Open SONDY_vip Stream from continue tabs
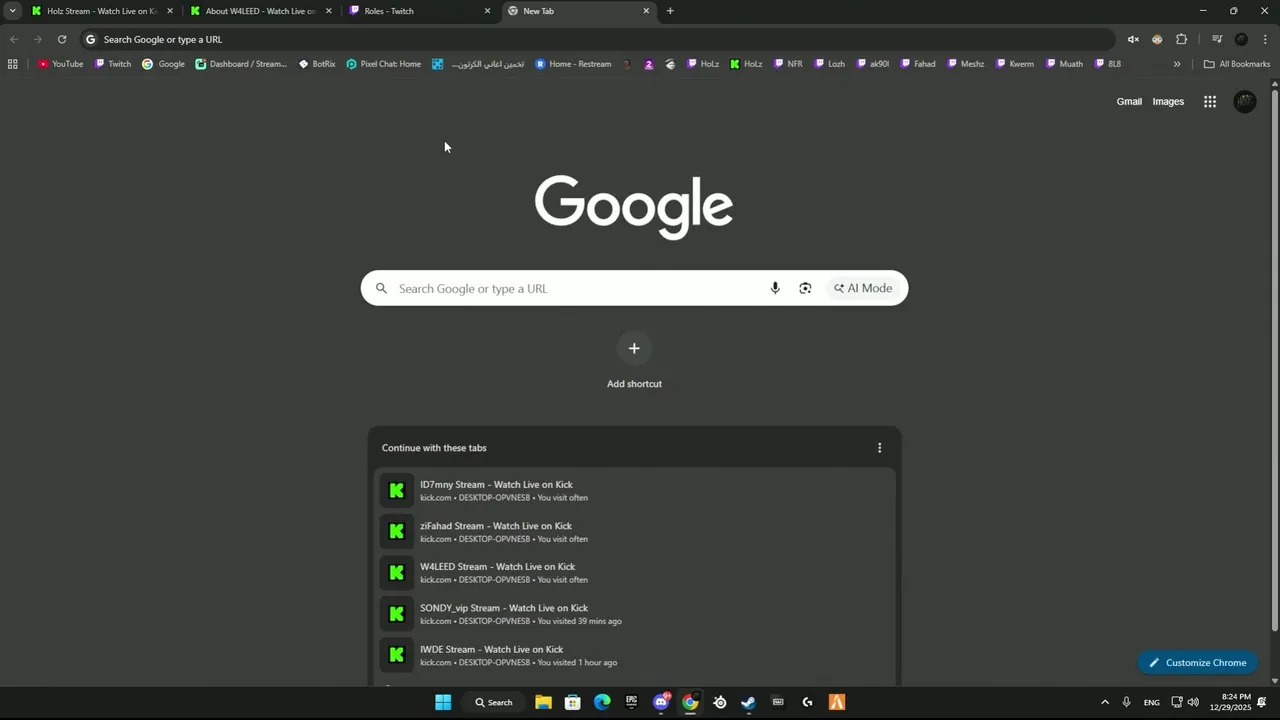The image size is (1280, 720). click(634, 613)
